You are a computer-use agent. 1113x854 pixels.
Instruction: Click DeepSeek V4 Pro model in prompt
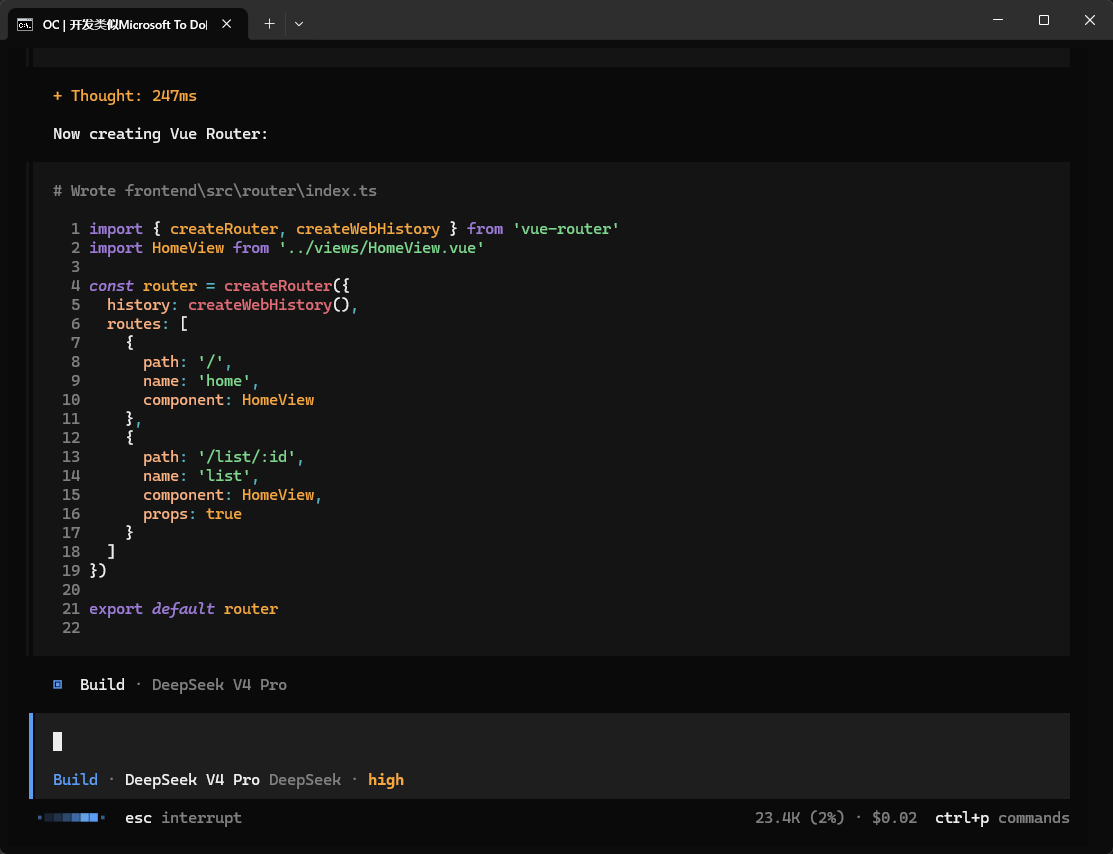pyautogui.click(x=192, y=779)
